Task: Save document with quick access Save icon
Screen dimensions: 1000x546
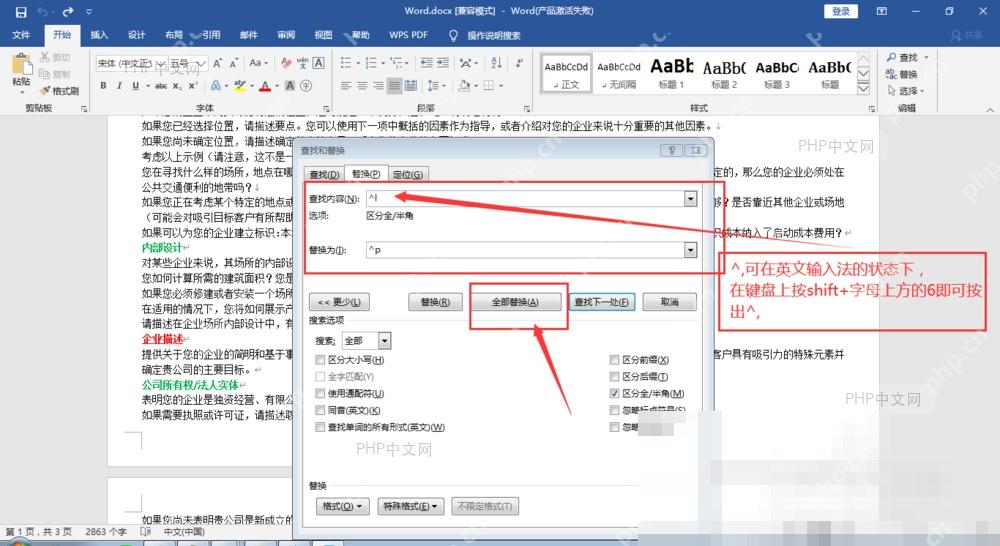Action: 21,11
